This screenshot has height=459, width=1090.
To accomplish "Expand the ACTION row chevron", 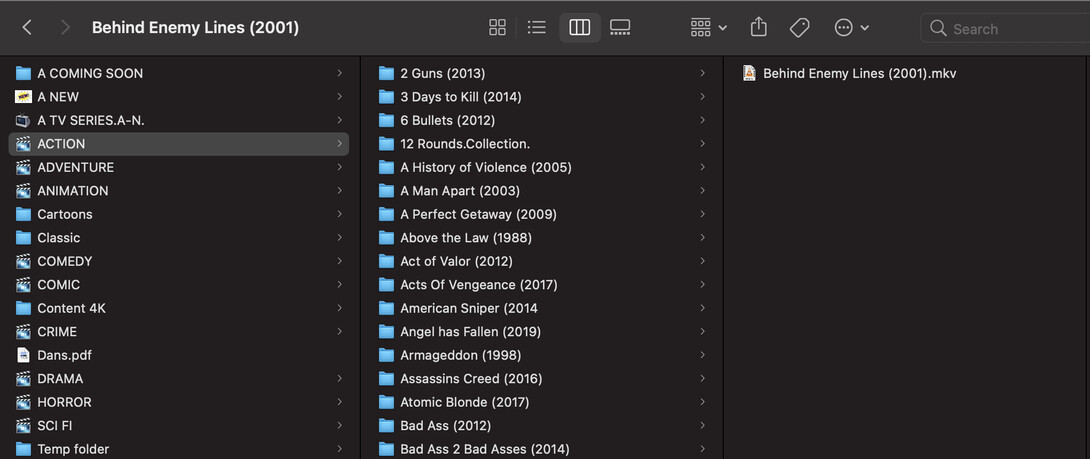I will pos(339,144).
